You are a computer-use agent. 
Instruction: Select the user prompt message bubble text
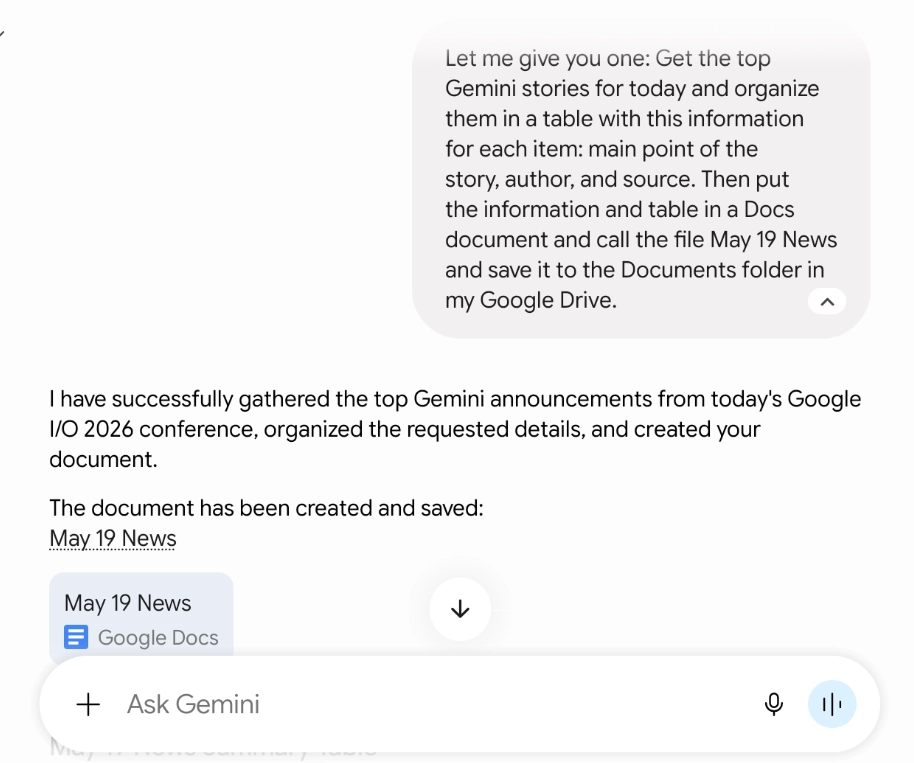pos(641,179)
